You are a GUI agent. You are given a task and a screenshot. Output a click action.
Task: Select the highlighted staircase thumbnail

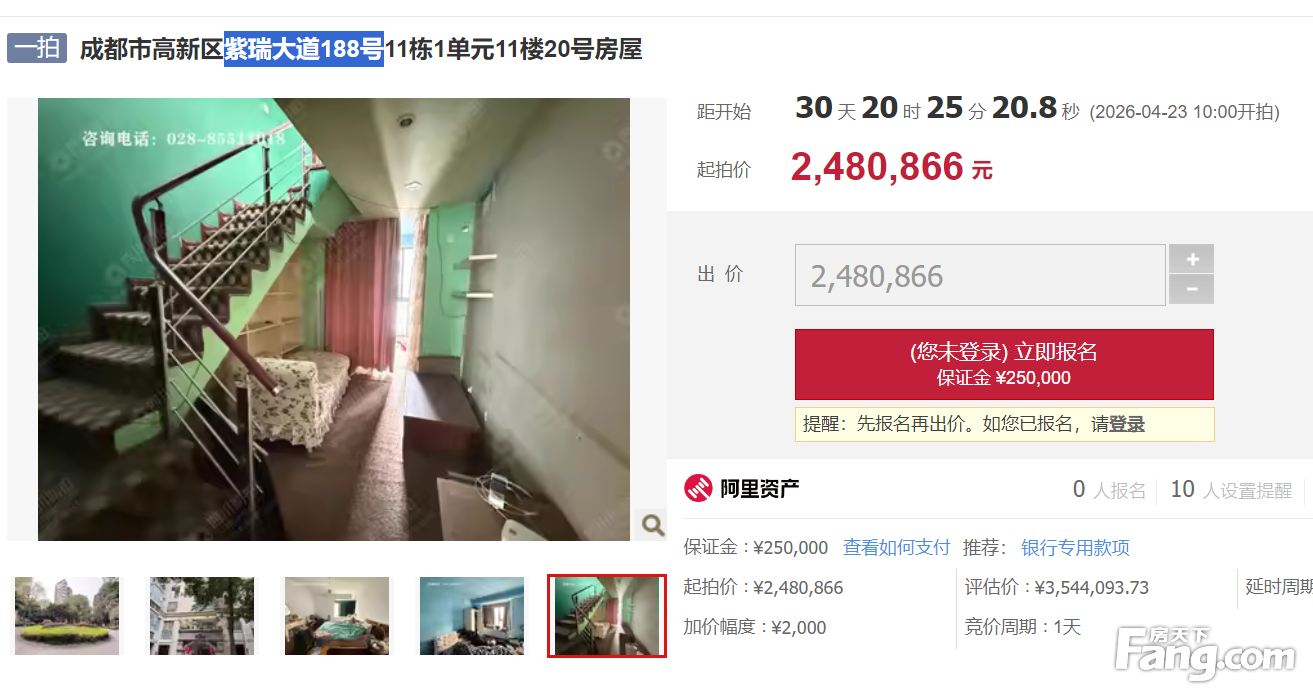click(x=607, y=616)
